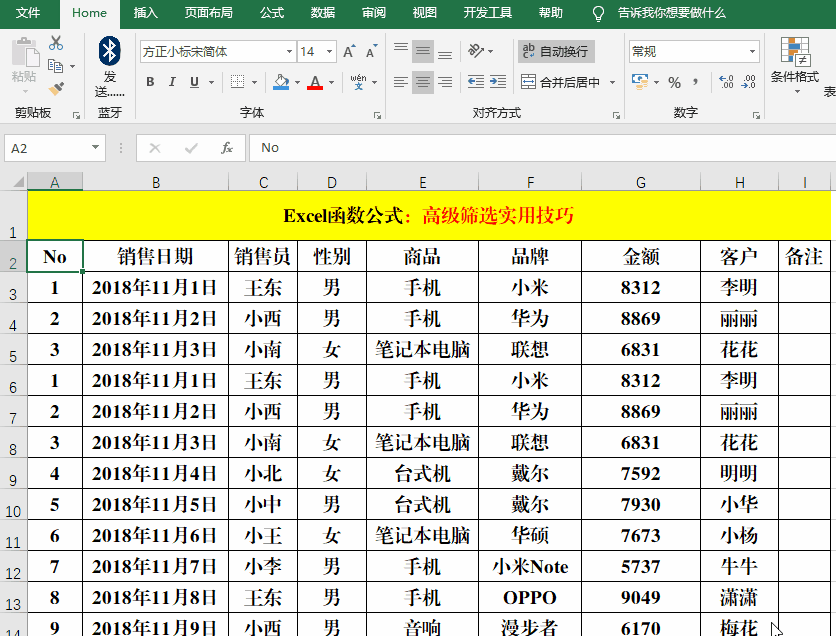
Task: Click the Increase Indent icon
Action: coord(496,82)
